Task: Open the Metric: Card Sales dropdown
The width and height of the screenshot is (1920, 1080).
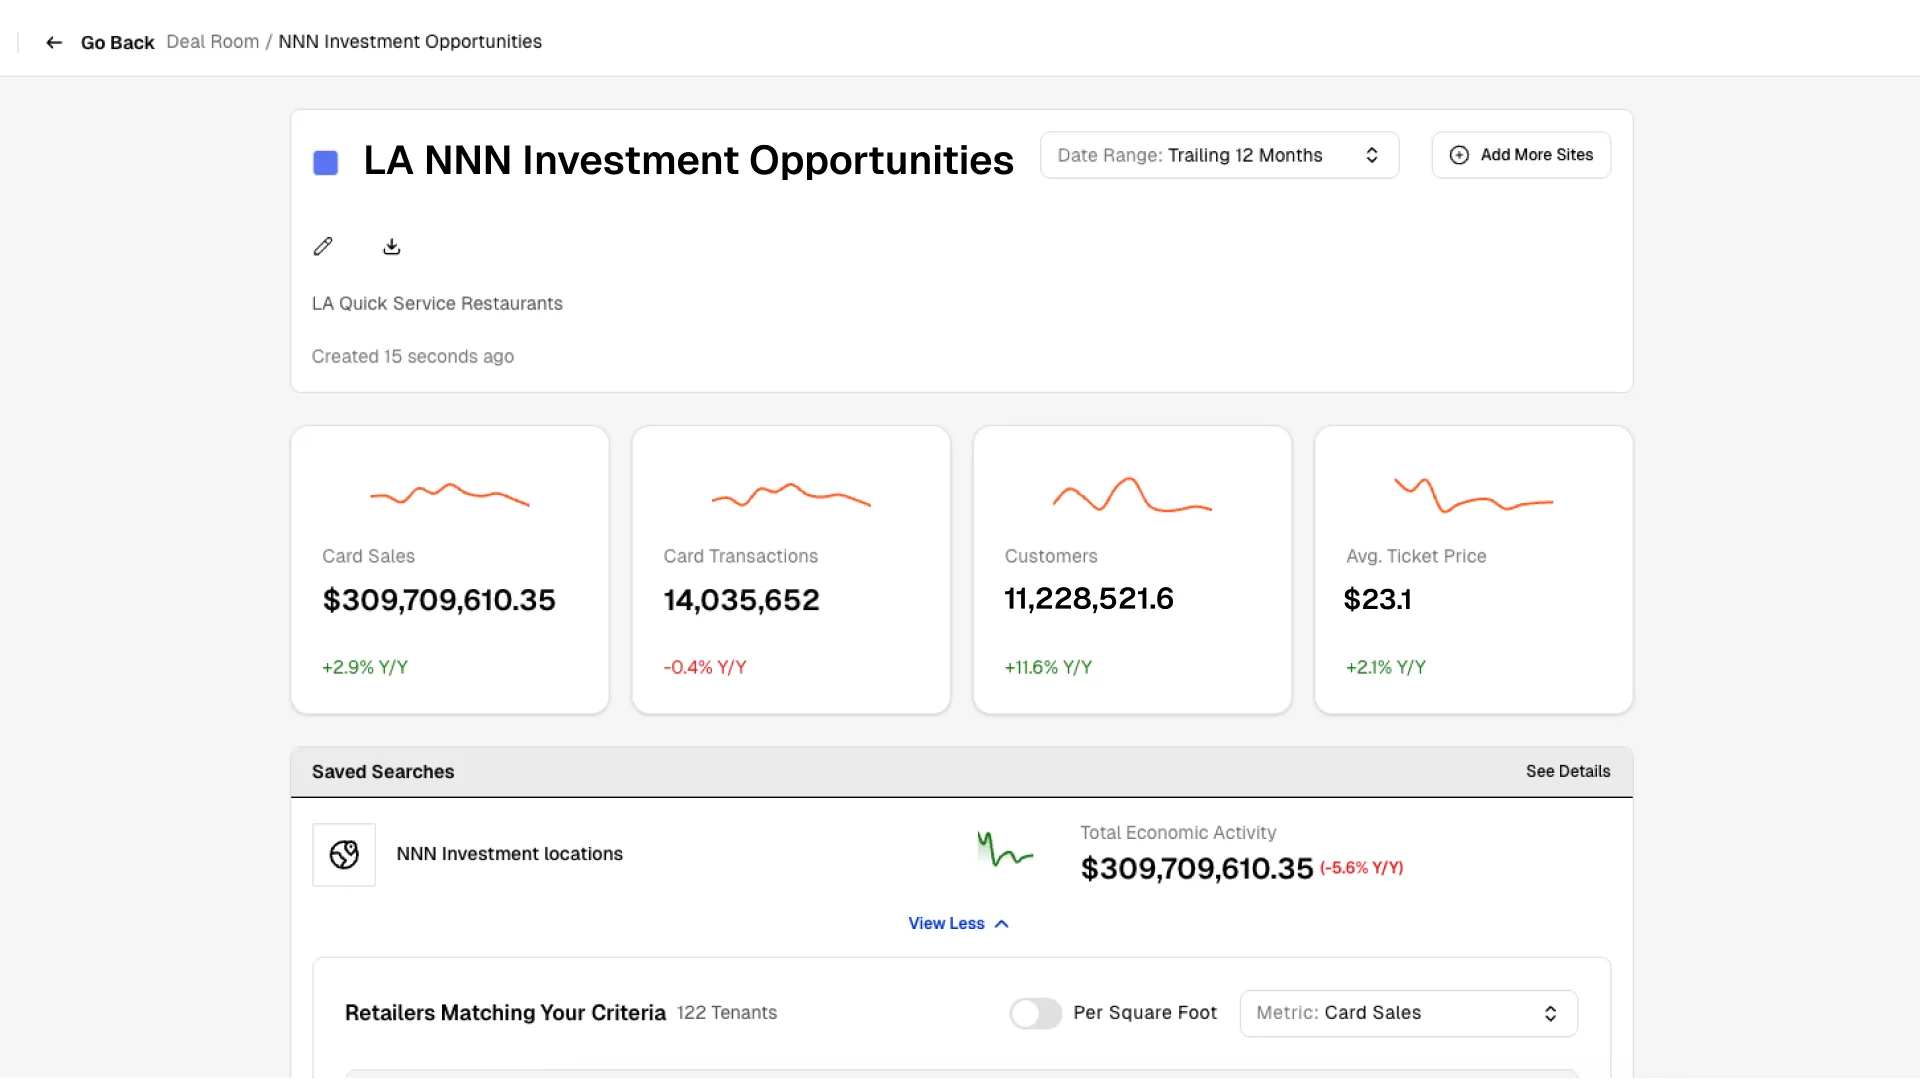Action: [1407, 1013]
